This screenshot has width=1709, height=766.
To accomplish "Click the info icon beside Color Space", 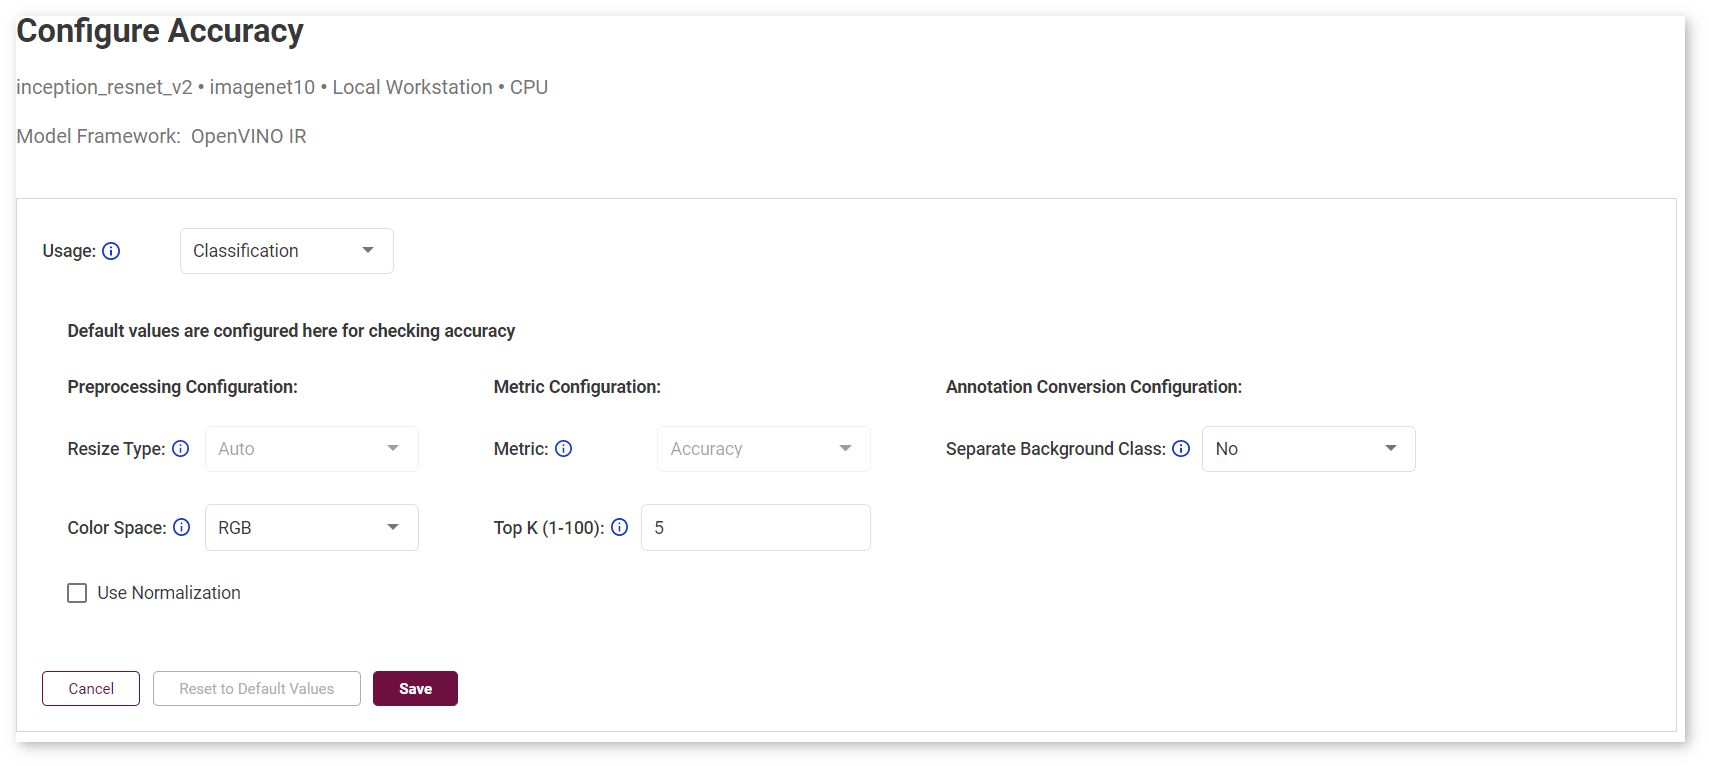I will coord(181,527).
